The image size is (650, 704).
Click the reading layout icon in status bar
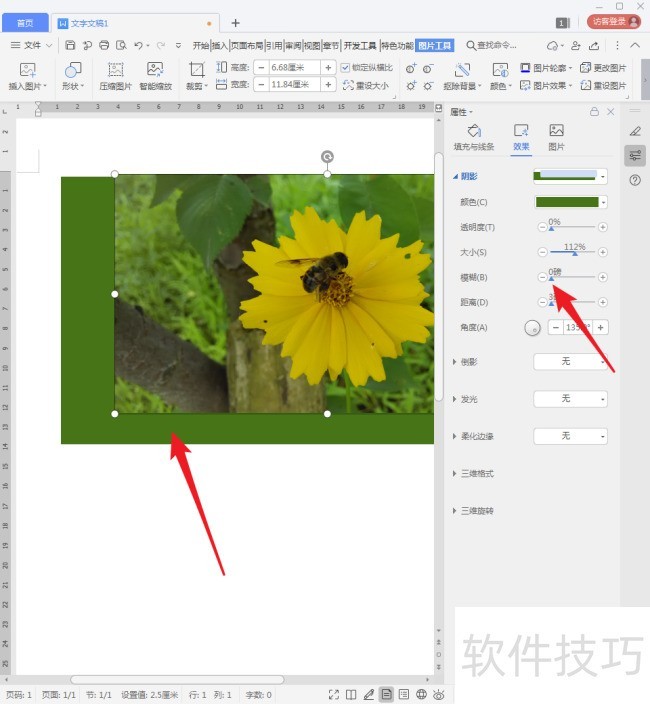click(351, 695)
